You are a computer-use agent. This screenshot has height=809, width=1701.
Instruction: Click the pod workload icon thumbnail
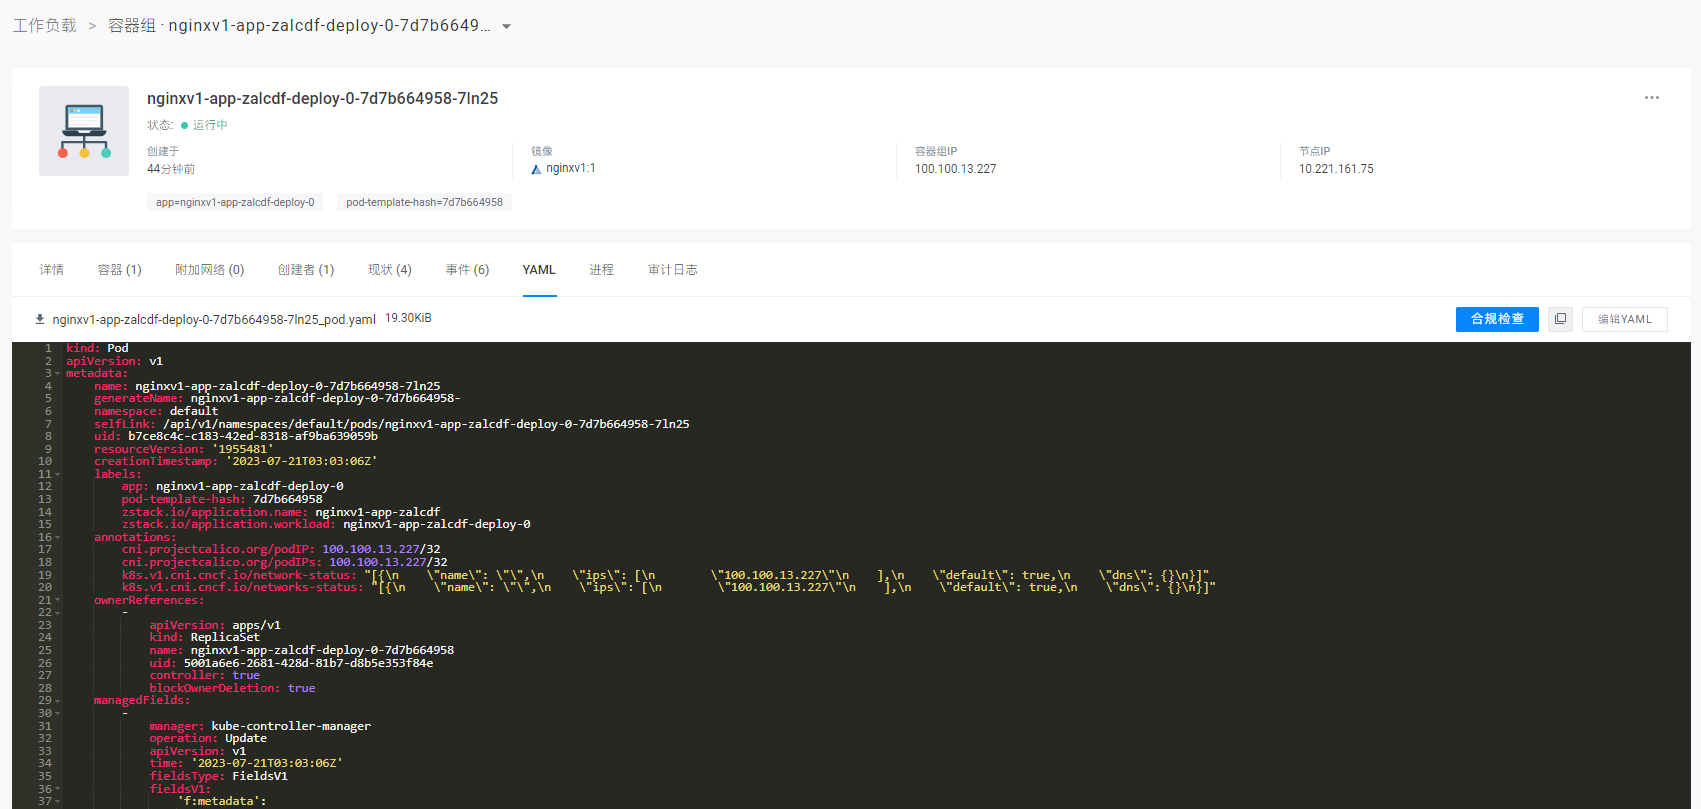(x=84, y=131)
